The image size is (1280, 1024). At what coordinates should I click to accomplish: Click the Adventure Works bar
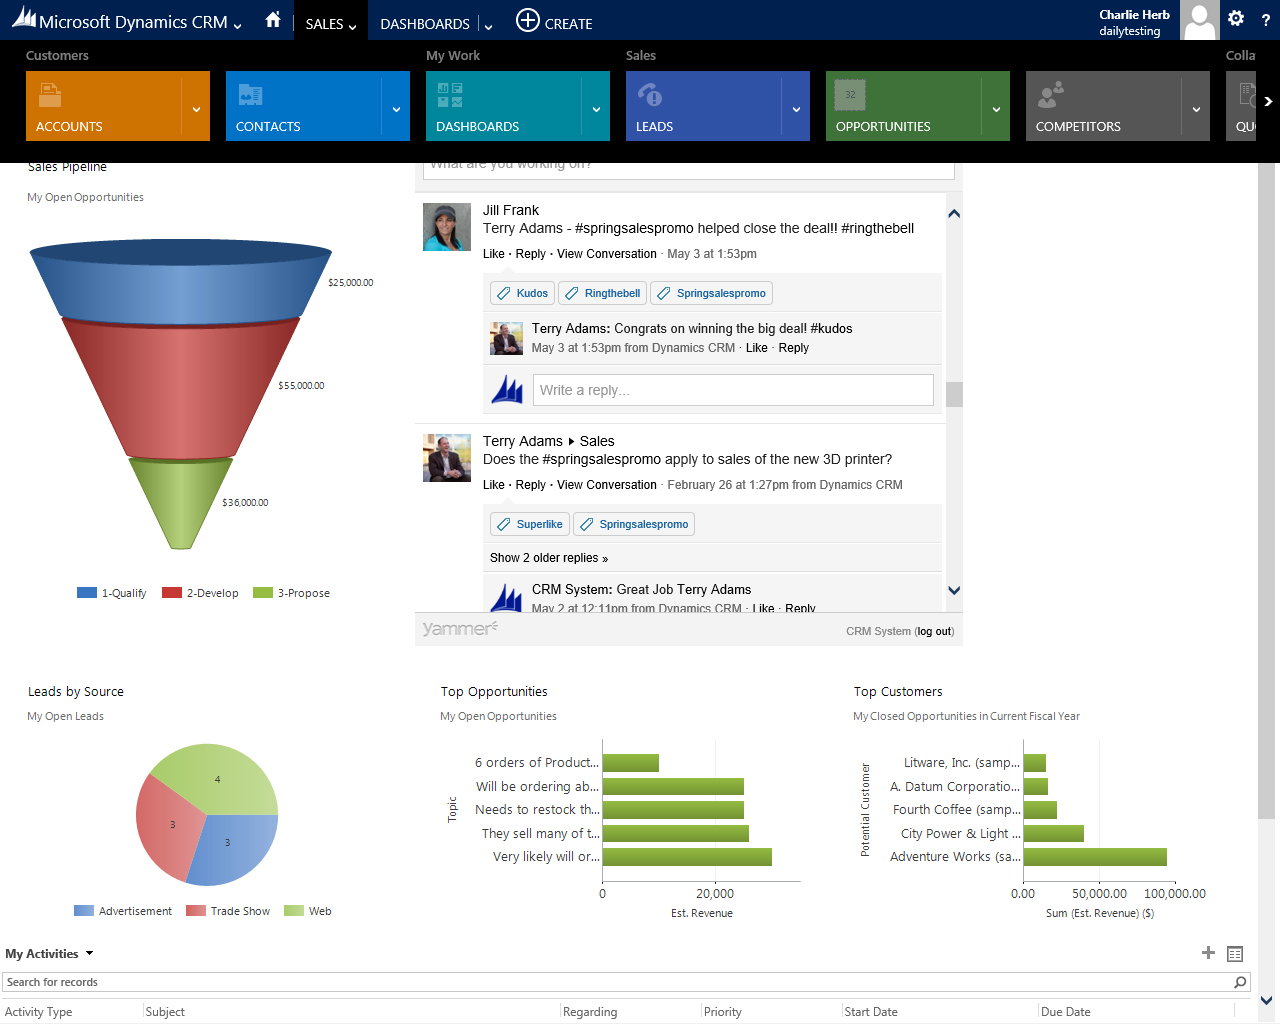[x=1095, y=857]
